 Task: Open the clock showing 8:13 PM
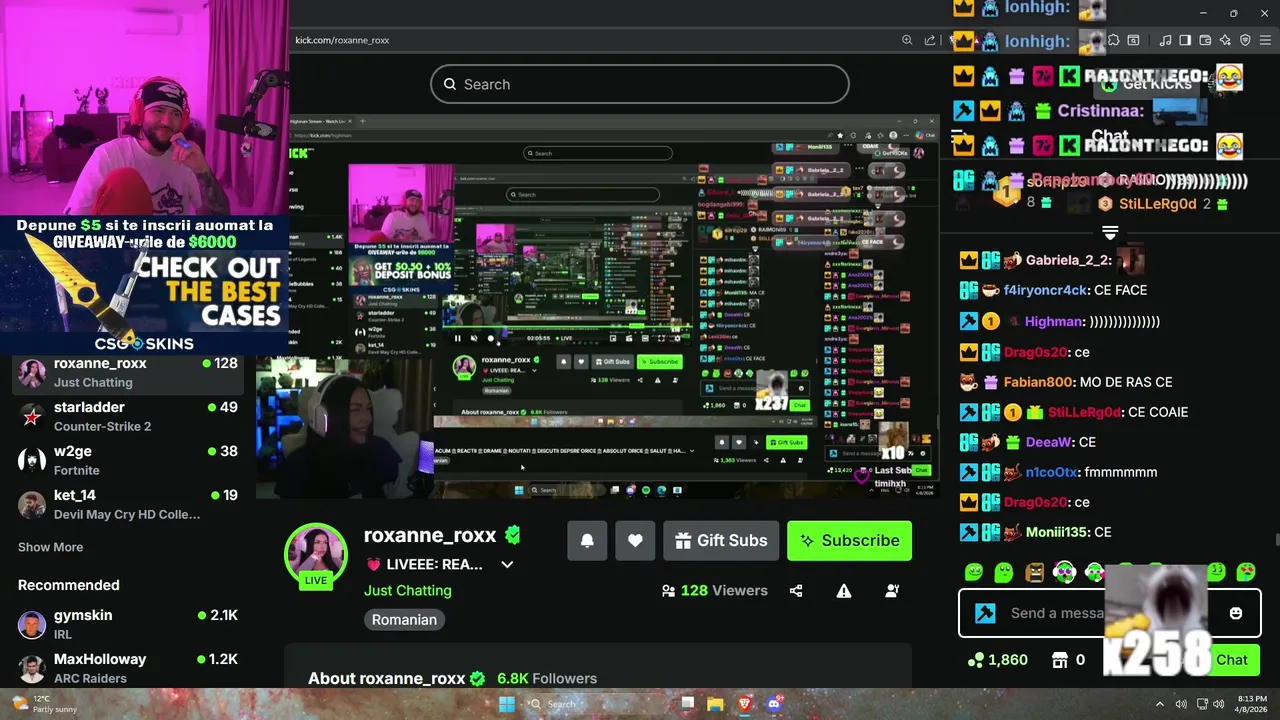pyautogui.click(x=1252, y=704)
